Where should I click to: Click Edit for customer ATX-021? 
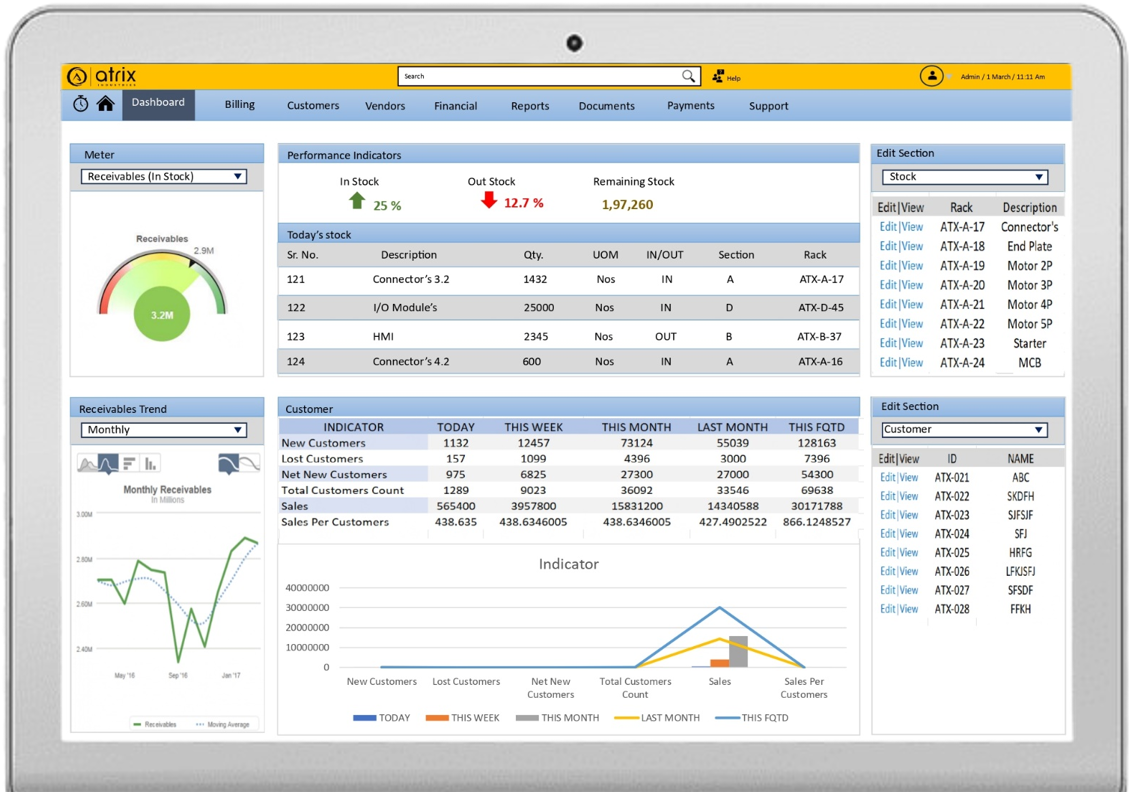pyautogui.click(x=888, y=477)
